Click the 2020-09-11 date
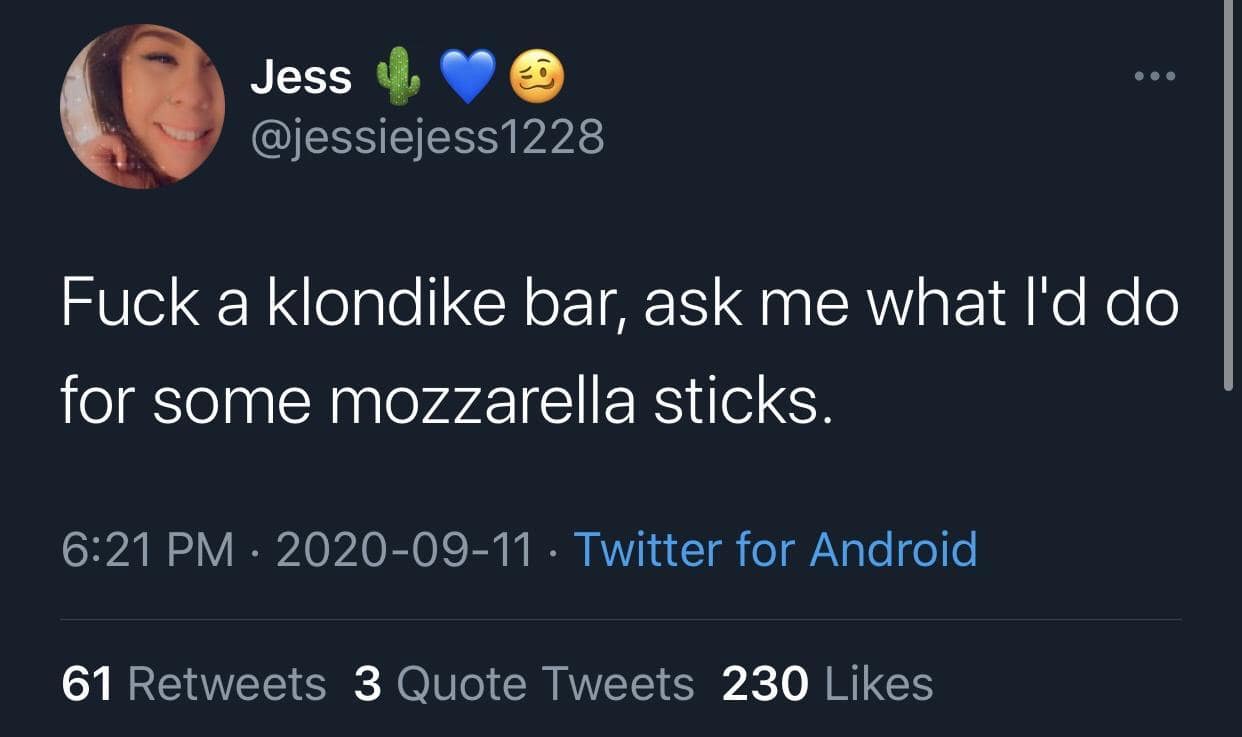The image size is (1242, 737). click(x=404, y=550)
